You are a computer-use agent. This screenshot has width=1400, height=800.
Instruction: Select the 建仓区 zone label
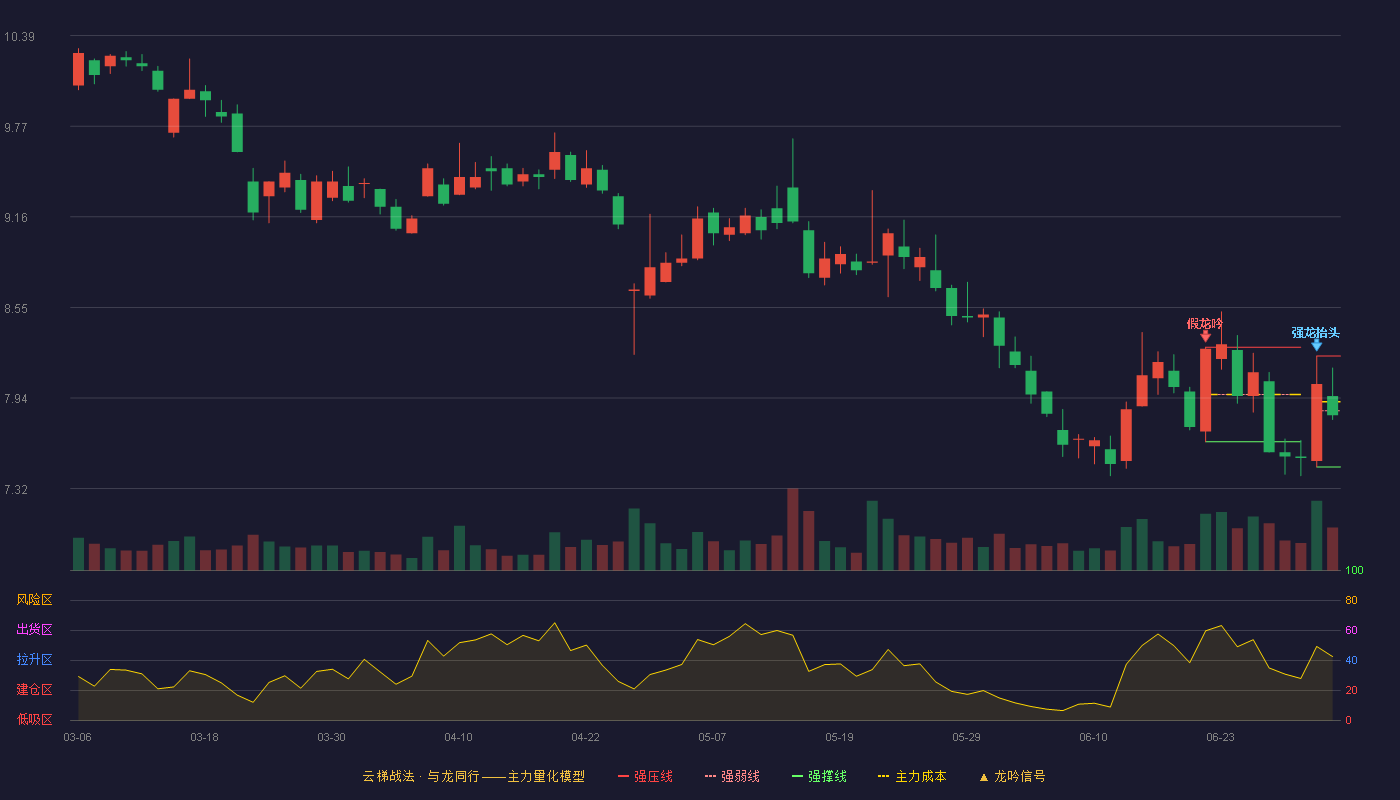point(34,690)
